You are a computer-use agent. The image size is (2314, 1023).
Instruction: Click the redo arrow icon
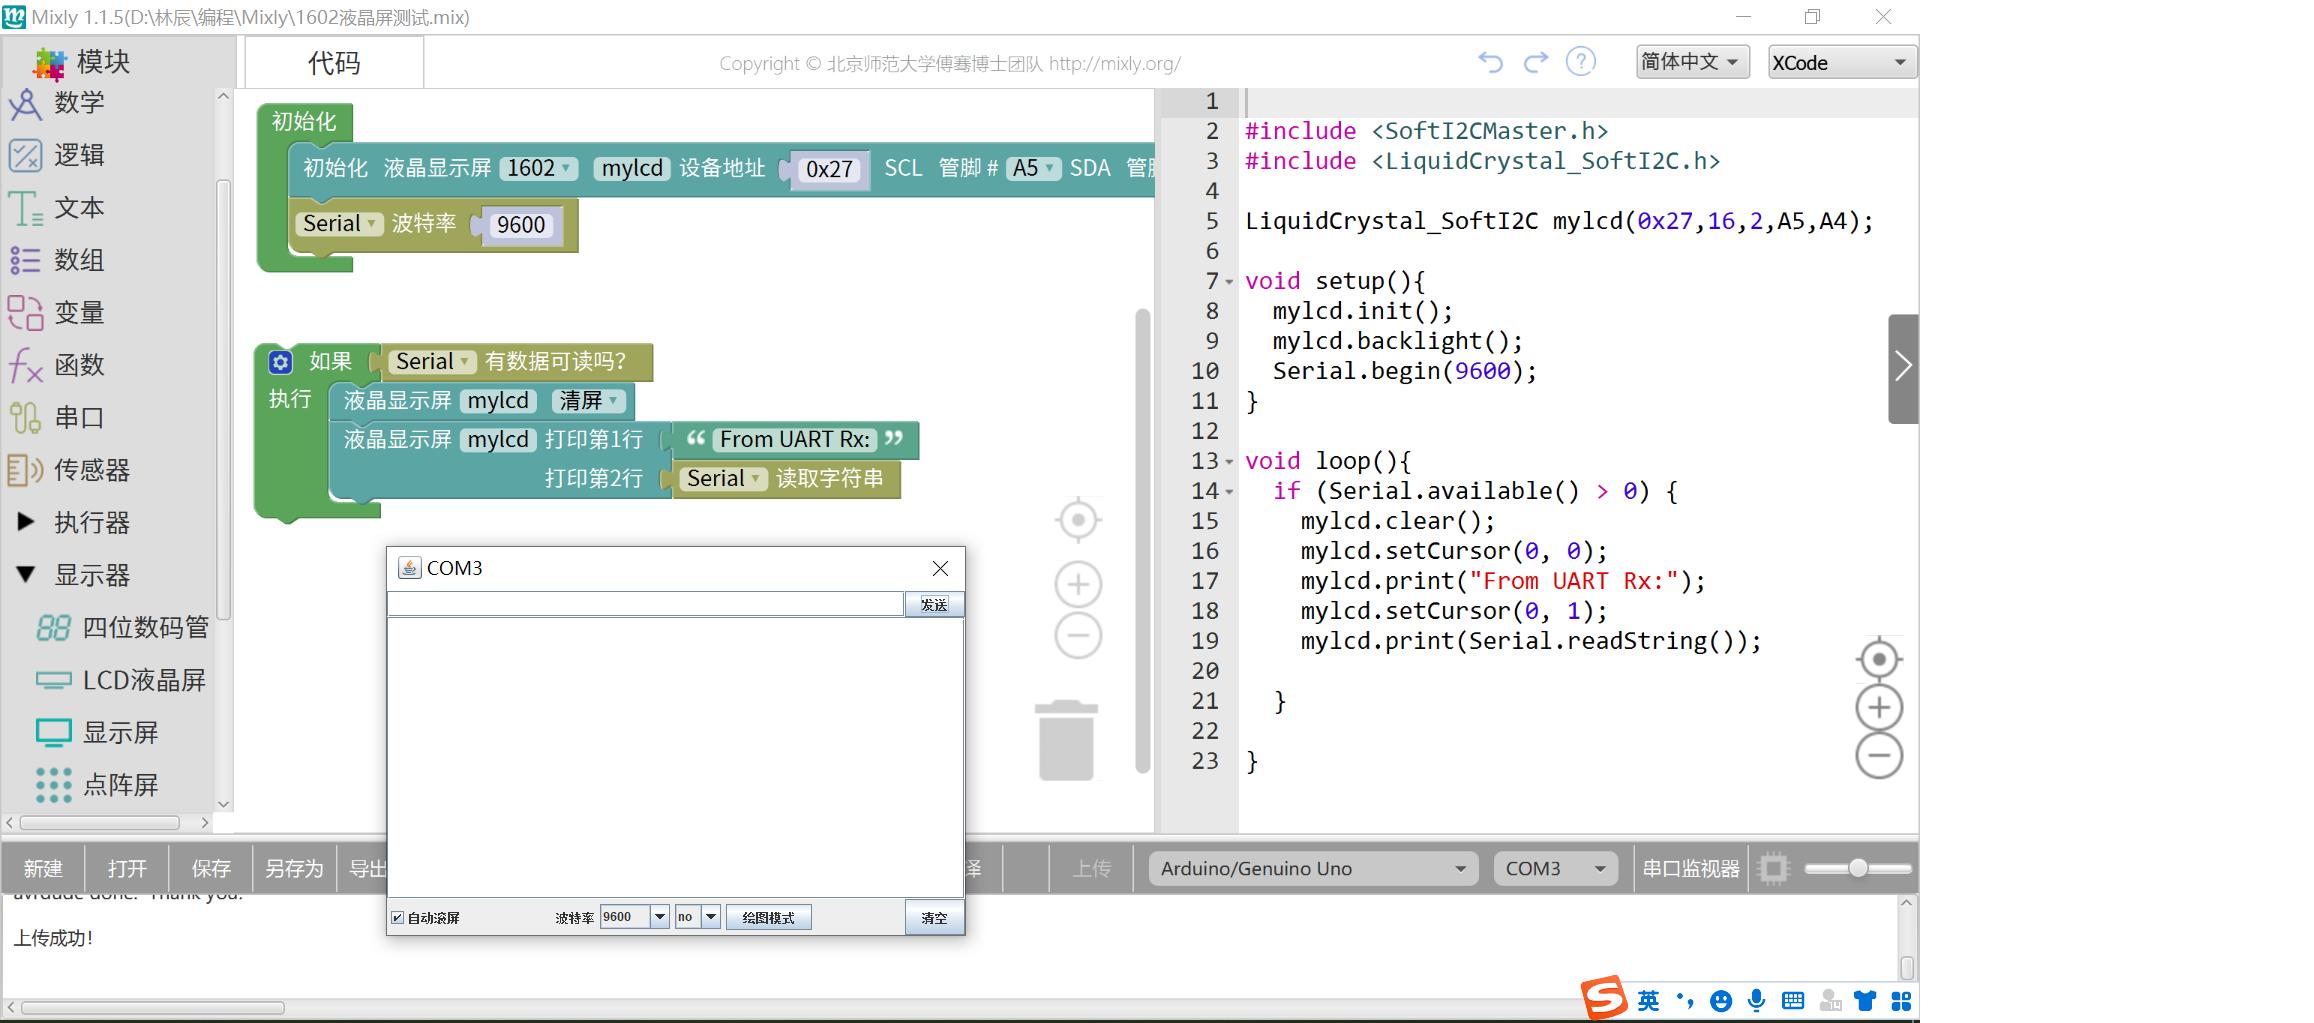(x=1535, y=62)
